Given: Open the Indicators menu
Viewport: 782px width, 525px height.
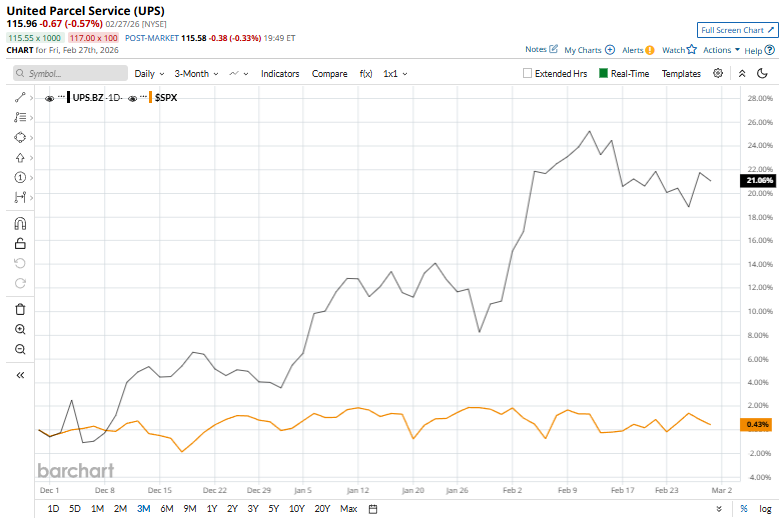Looking at the screenshot, I should 280,73.
